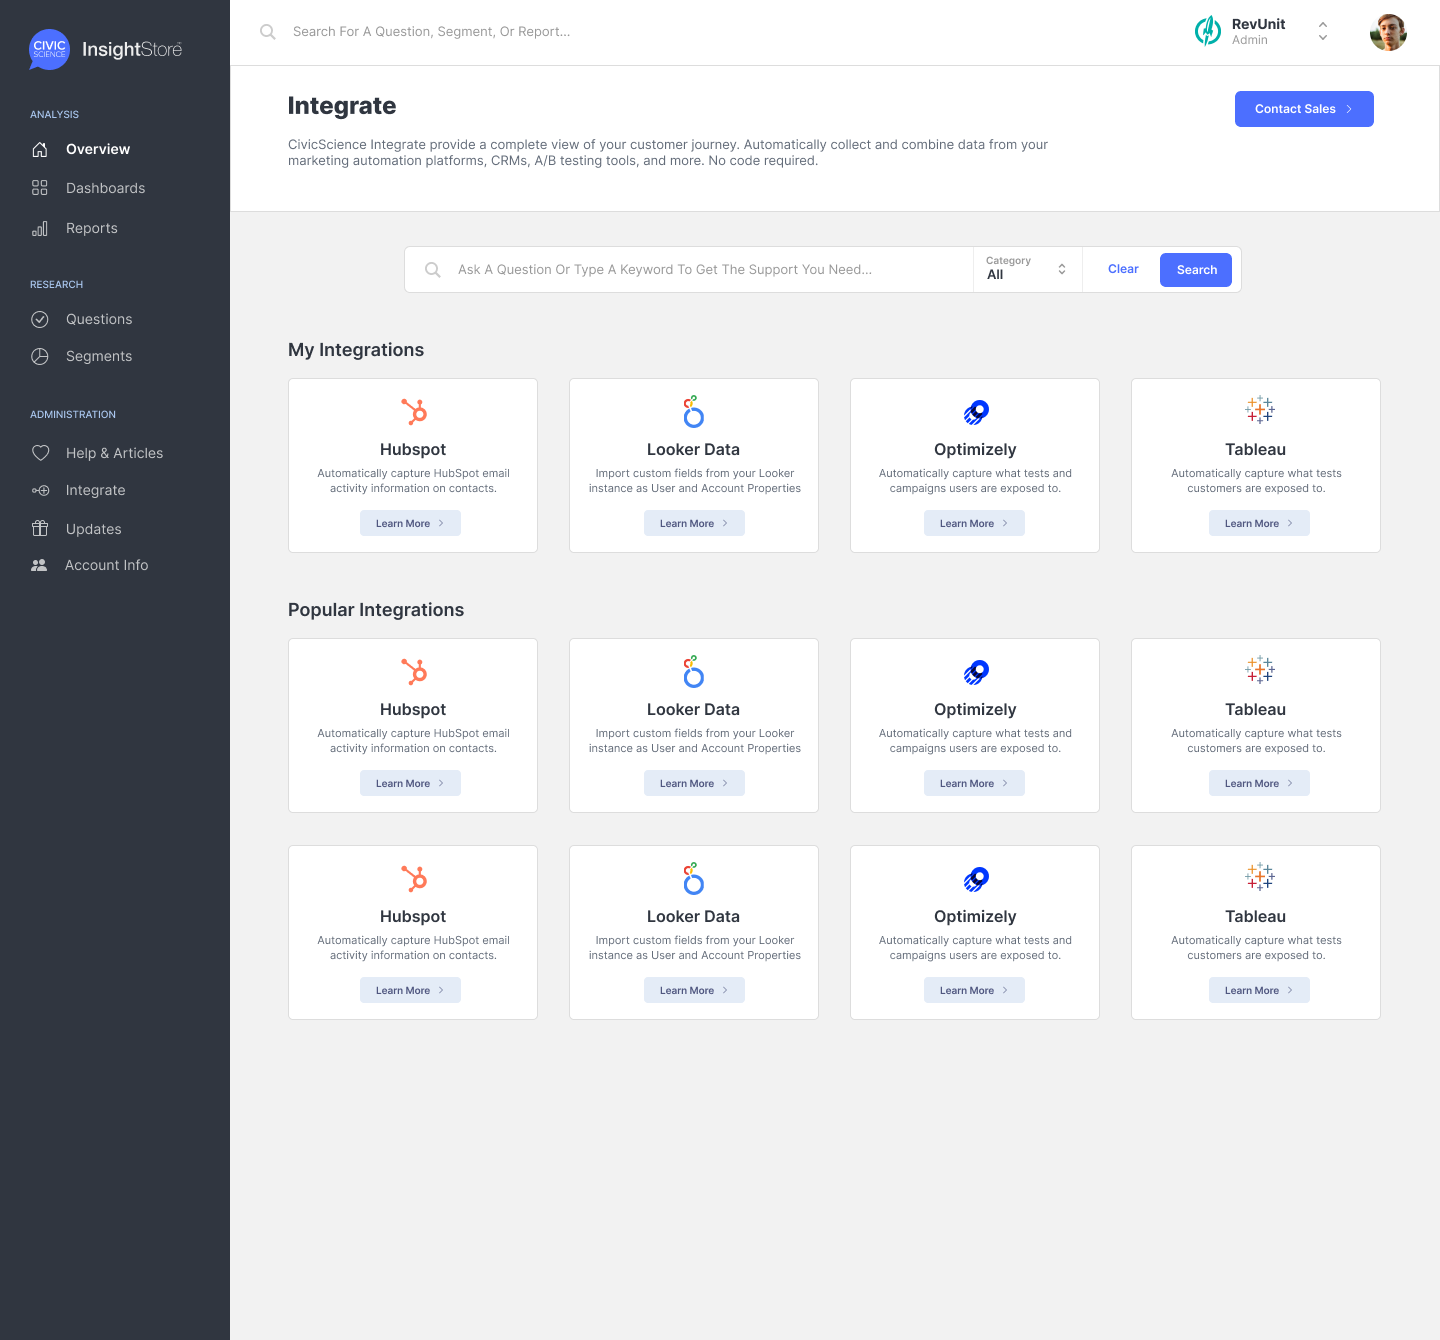Click Optimizely logo in first Popular Integrations row
The image size is (1440, 1340).
click(976, 672)
